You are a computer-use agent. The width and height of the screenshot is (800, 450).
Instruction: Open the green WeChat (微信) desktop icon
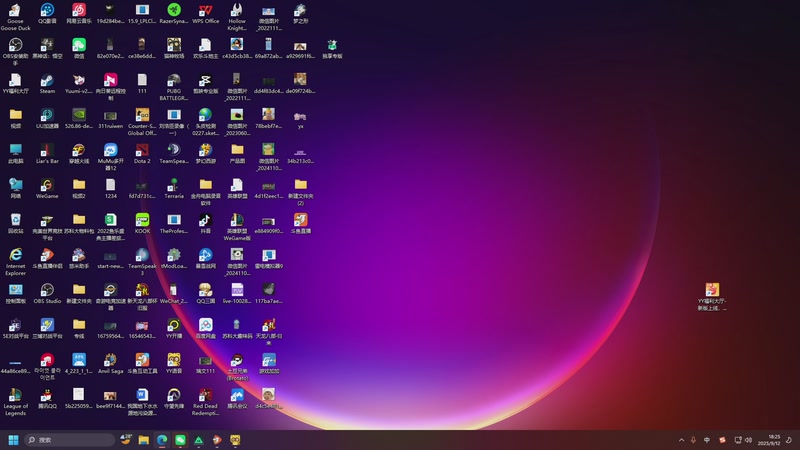tap(79, 48)
